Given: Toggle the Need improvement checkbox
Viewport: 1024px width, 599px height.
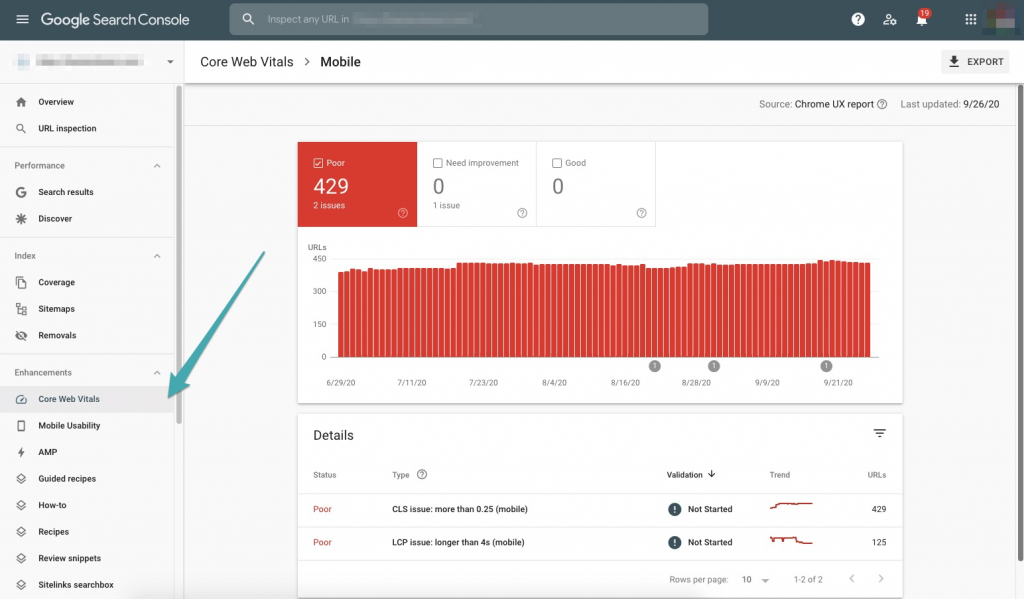Looking at the screenshot, I should tap(437, 162).
